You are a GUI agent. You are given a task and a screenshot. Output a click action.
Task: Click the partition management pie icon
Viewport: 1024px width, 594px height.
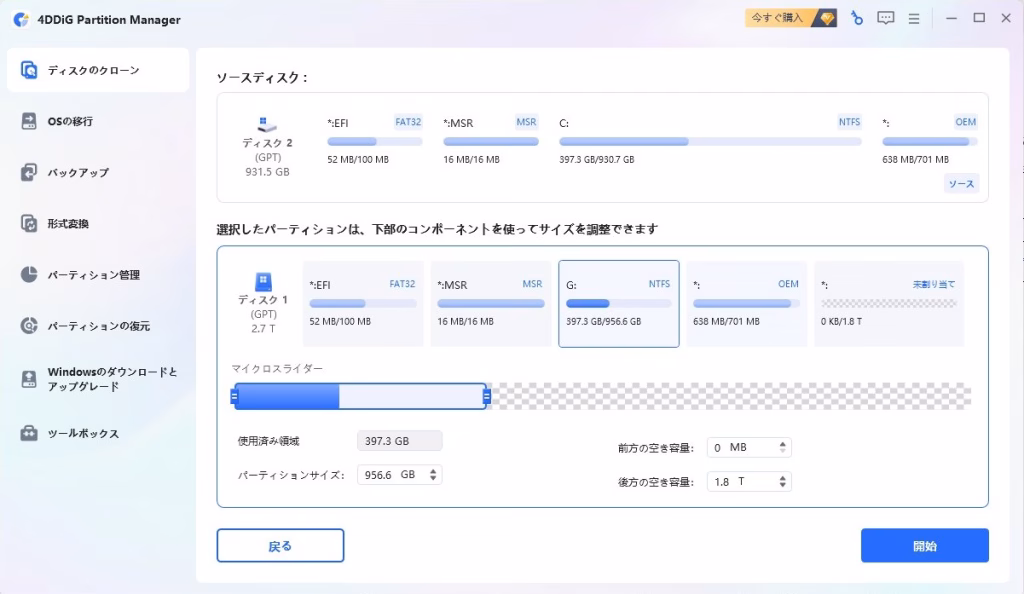click(x=29, y=275)
